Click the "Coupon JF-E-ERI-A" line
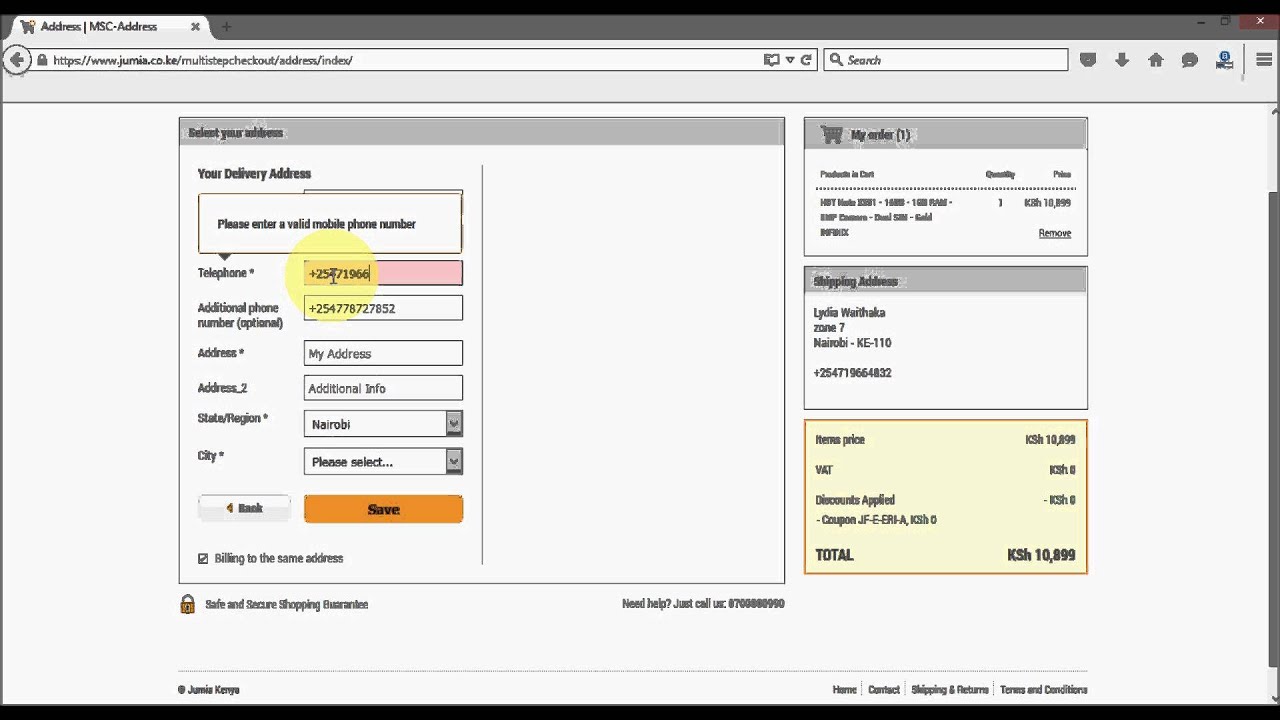The image size is (1280, 720). [876, 520]
